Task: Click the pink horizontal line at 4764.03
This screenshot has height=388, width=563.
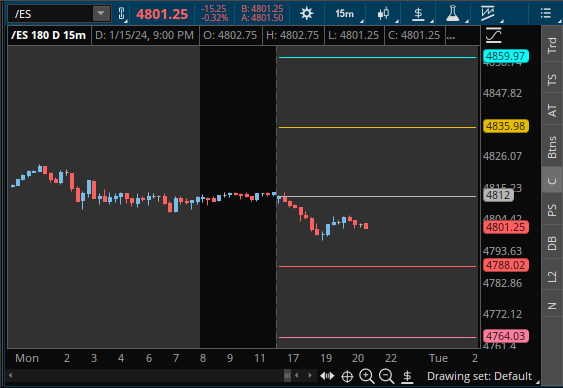Action: pos(377,337)
